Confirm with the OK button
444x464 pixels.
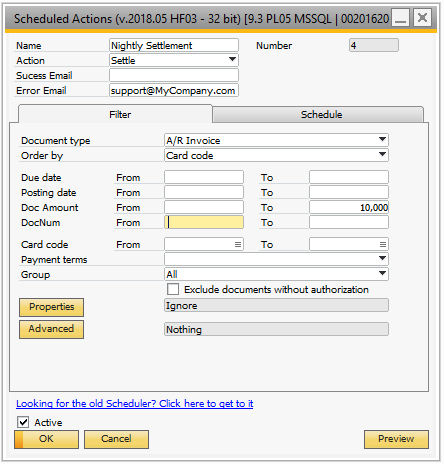pyautogui.click(x=46, y=439)
